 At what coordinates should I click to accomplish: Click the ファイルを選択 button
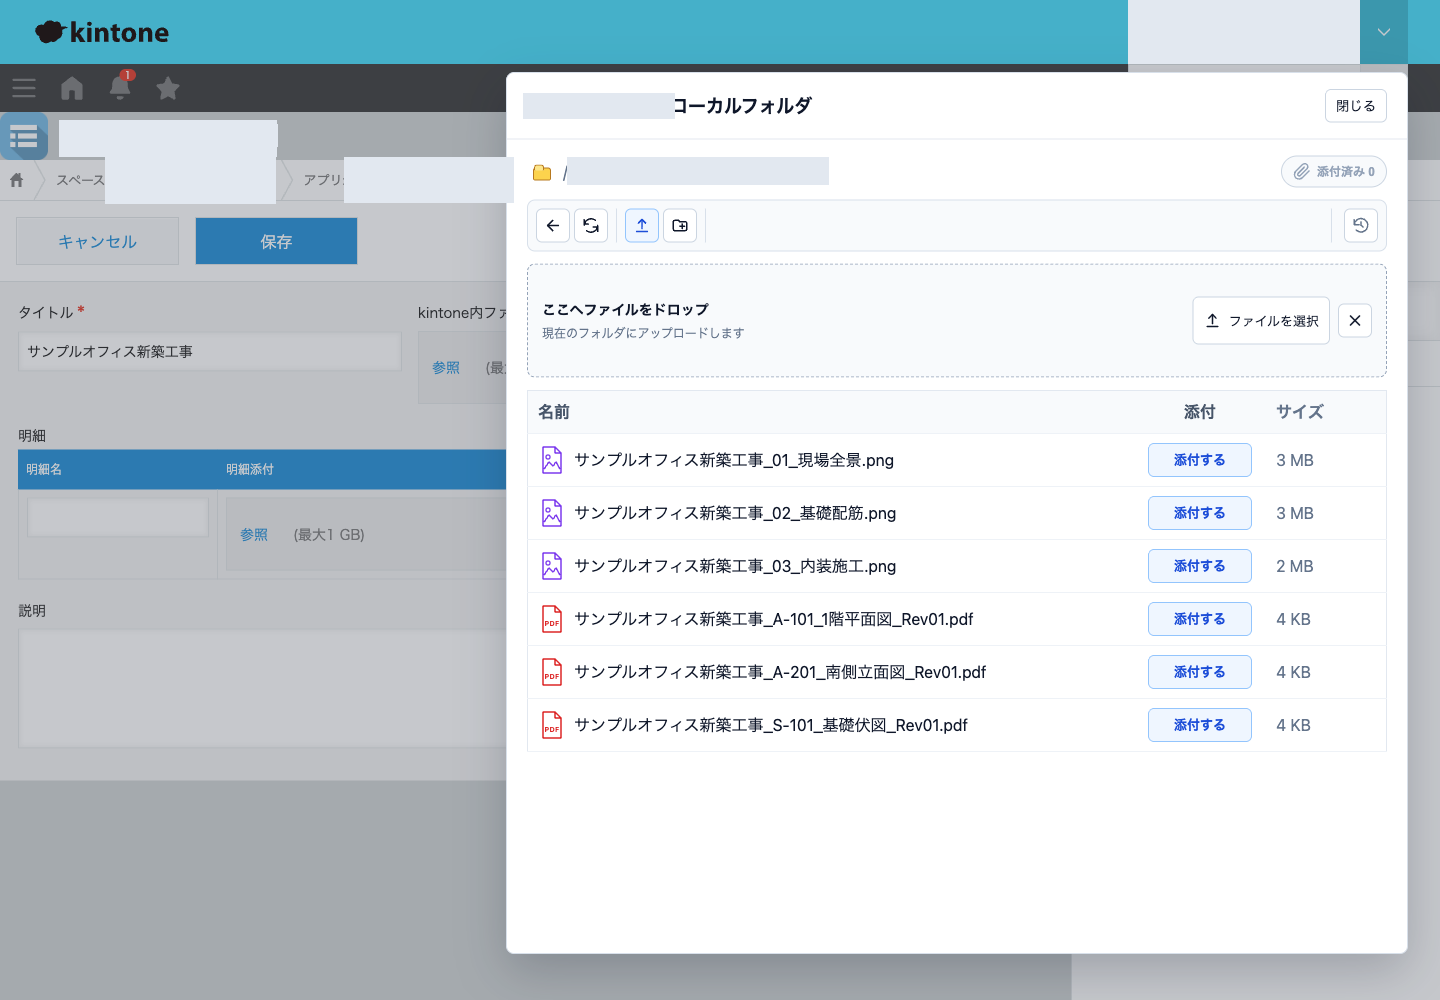1261,321
